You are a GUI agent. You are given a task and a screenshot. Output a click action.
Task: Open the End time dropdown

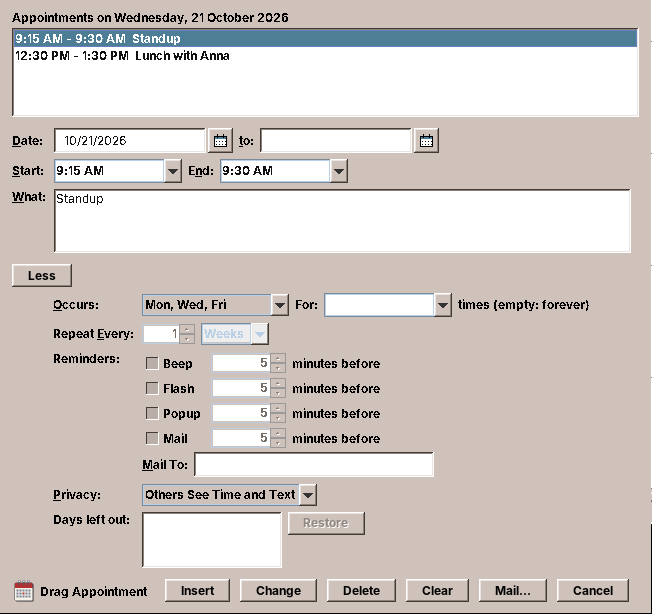click(339, 171)
